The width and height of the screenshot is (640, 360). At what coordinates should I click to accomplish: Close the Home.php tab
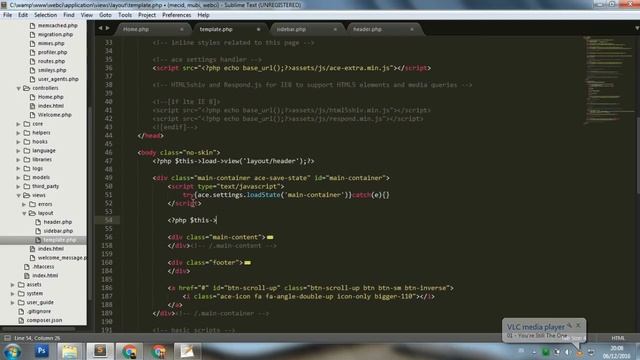coord(182,29)
